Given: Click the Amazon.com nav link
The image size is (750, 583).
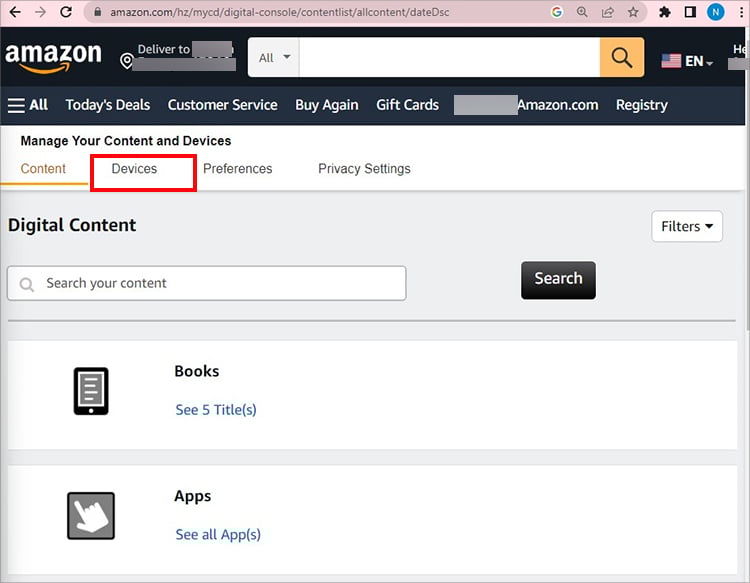Looking at the screenshot, I should pos(558,105).
